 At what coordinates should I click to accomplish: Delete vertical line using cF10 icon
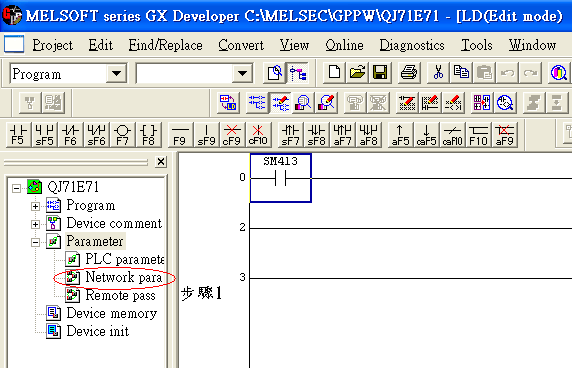pos(258,135)
